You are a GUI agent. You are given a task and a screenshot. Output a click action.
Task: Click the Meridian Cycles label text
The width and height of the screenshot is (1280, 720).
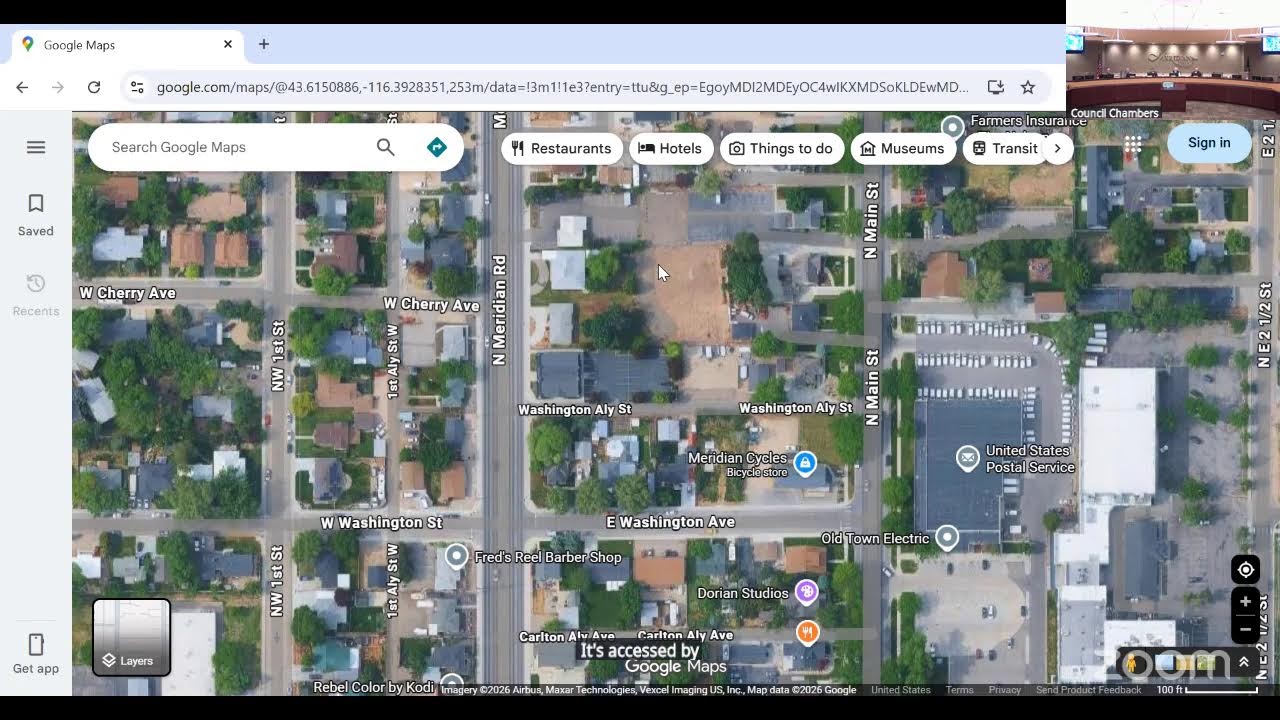tap(737, 458)
